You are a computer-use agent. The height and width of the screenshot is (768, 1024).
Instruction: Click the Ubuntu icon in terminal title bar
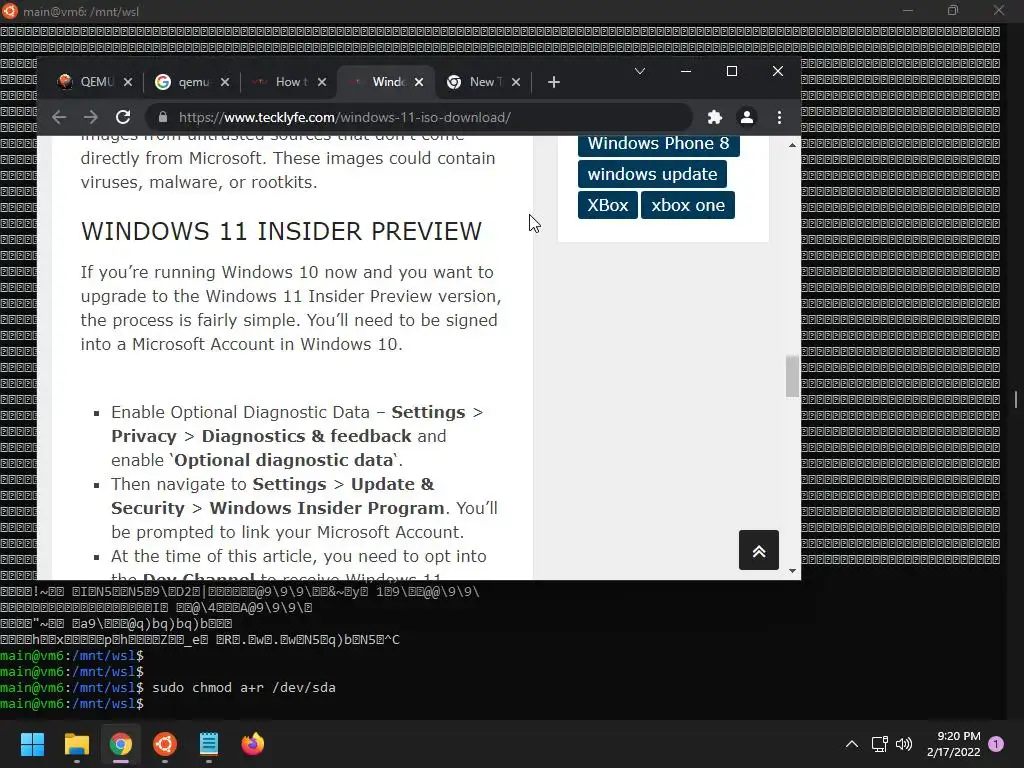click(x=10, y=11)
